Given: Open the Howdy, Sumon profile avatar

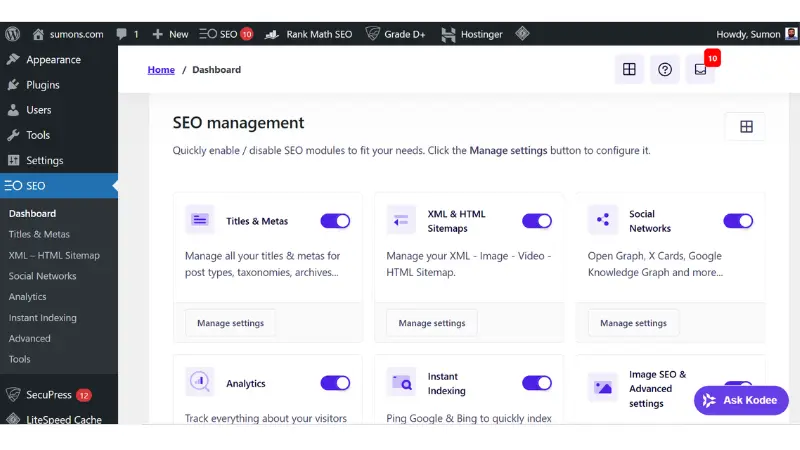Looking at the screenshot, I should click(791, 34).
